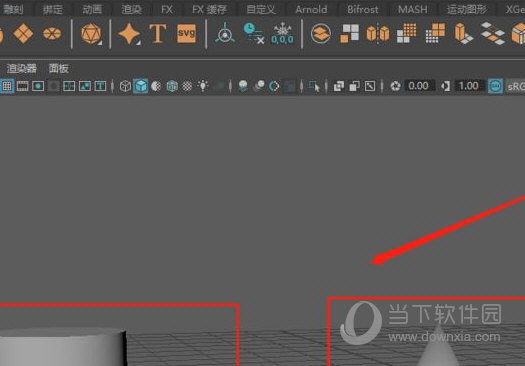
Task: Toggle the viewport grid display
Action: point(7,86)
